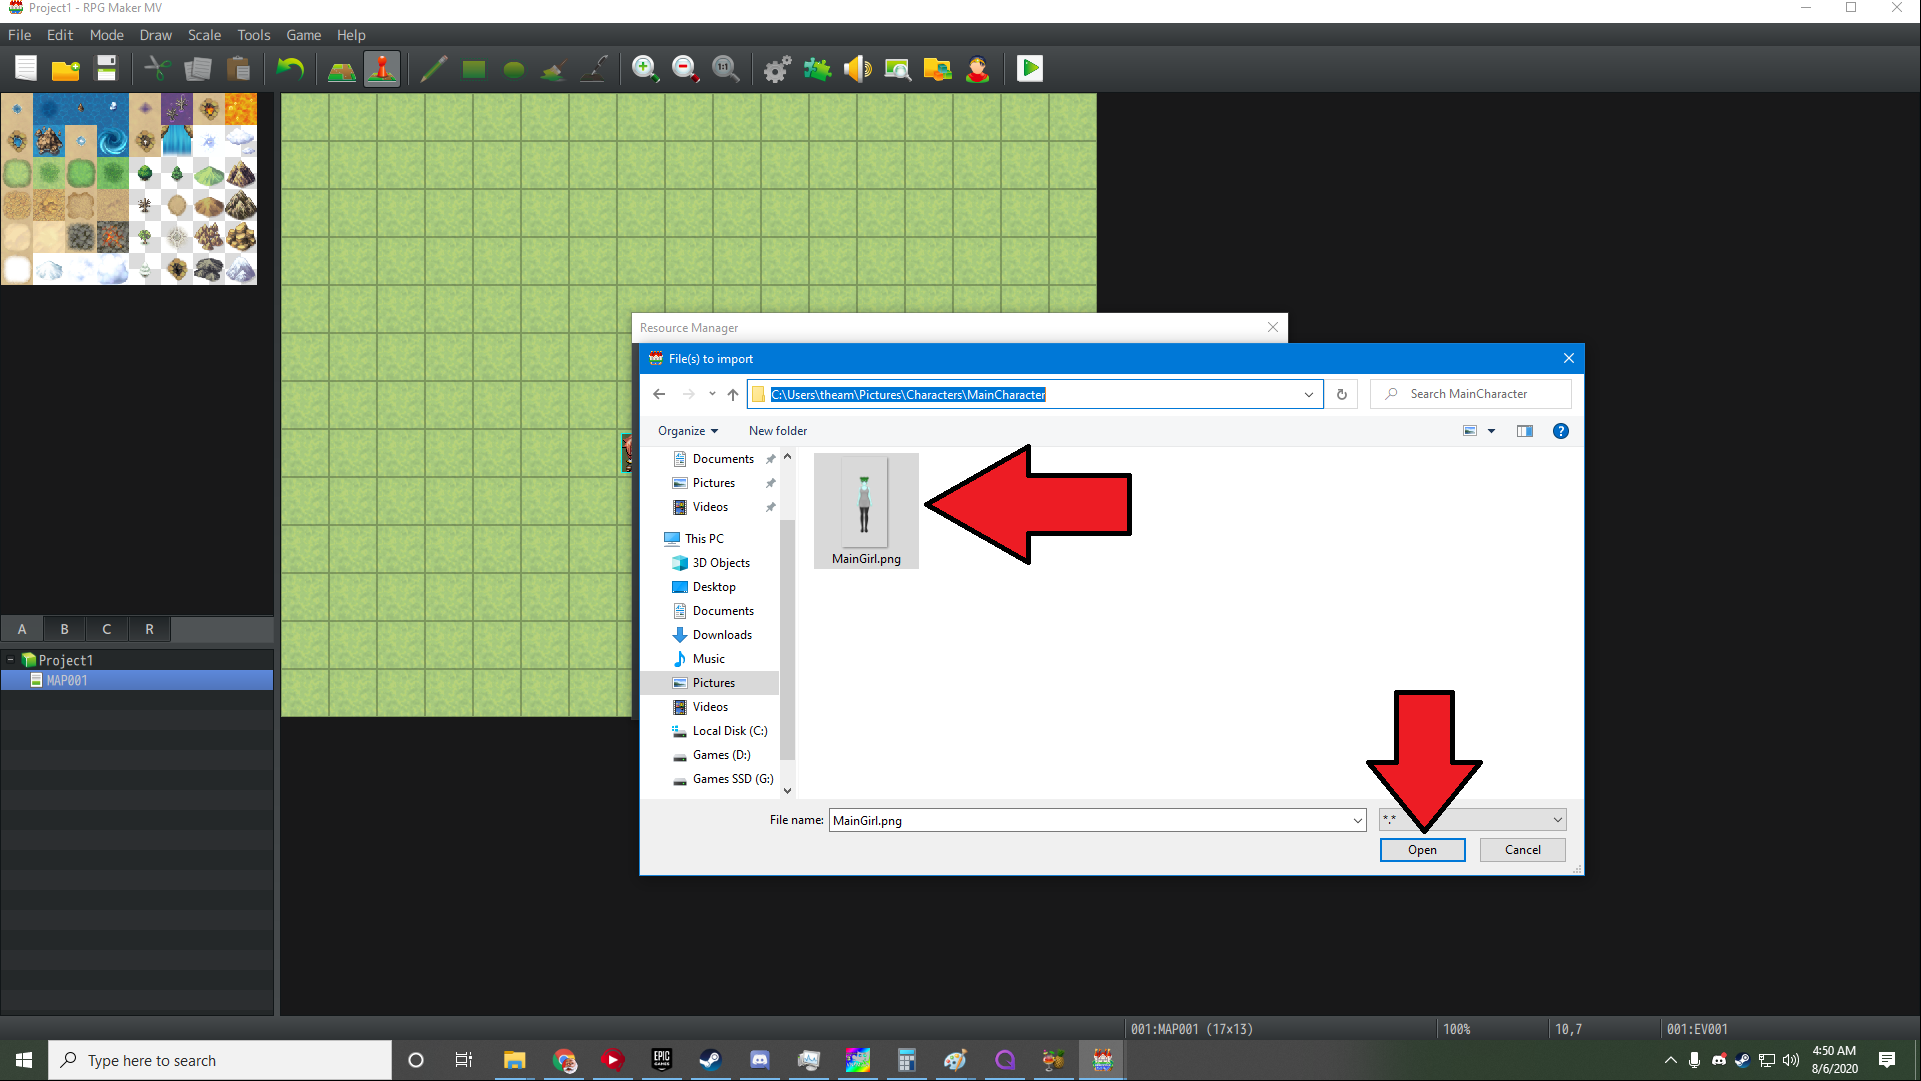Click the Open button
1921x1081 pixels.
coord(1422,850)
